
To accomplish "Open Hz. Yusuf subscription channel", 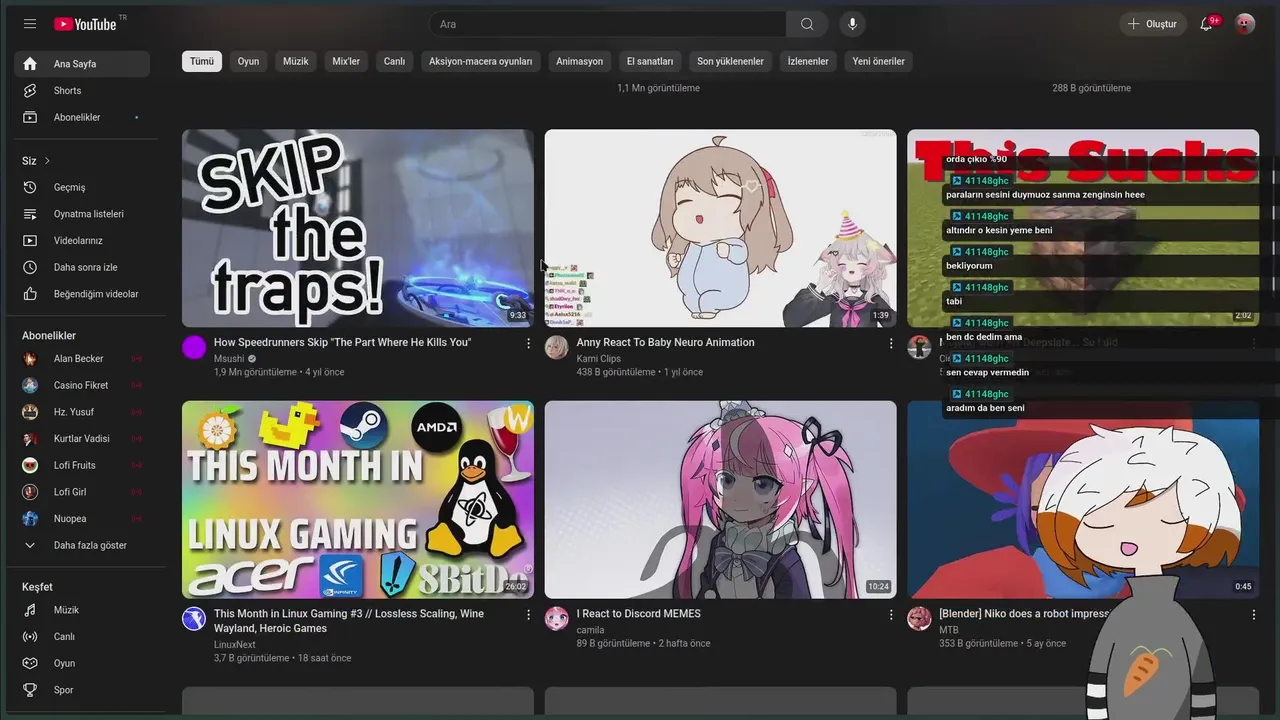I will (x=82, y=412).
